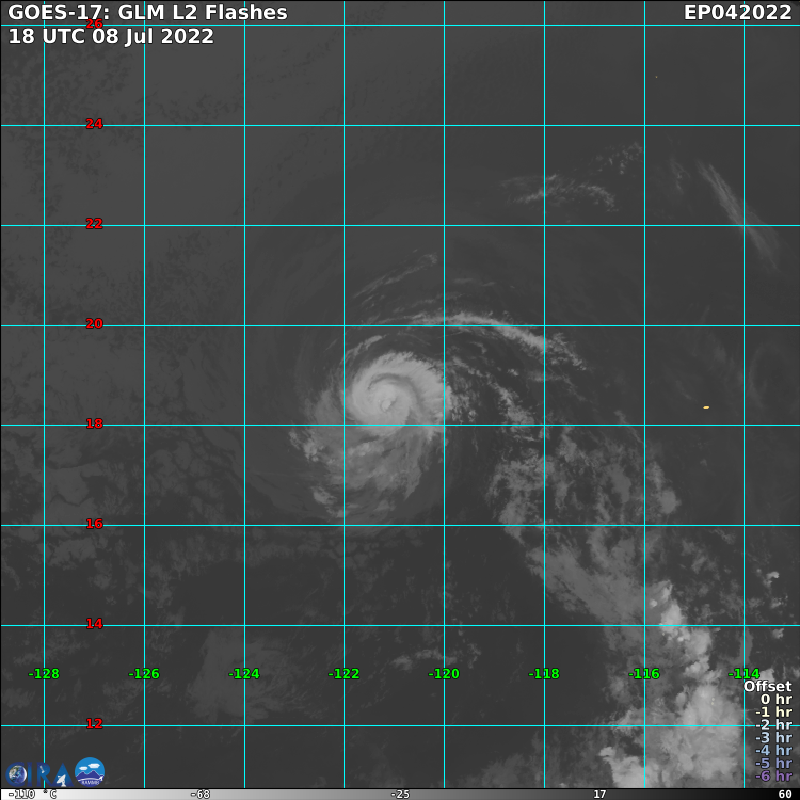The image size is (800, 800).
Task: Click the longitude label '-120'
Action: tap(444, 673)
